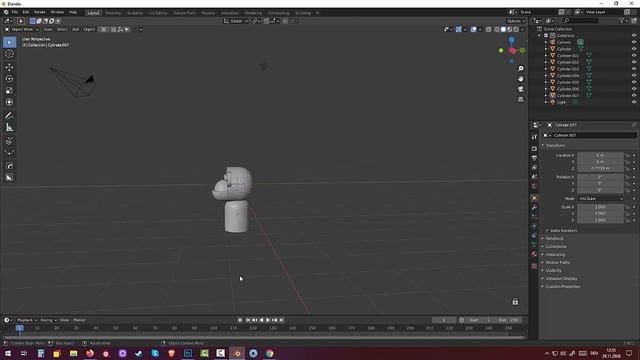The height and width of the screenshot is (360, 640).
Task: Open the Material properties tab icon
Action: [x=534, y=254]
